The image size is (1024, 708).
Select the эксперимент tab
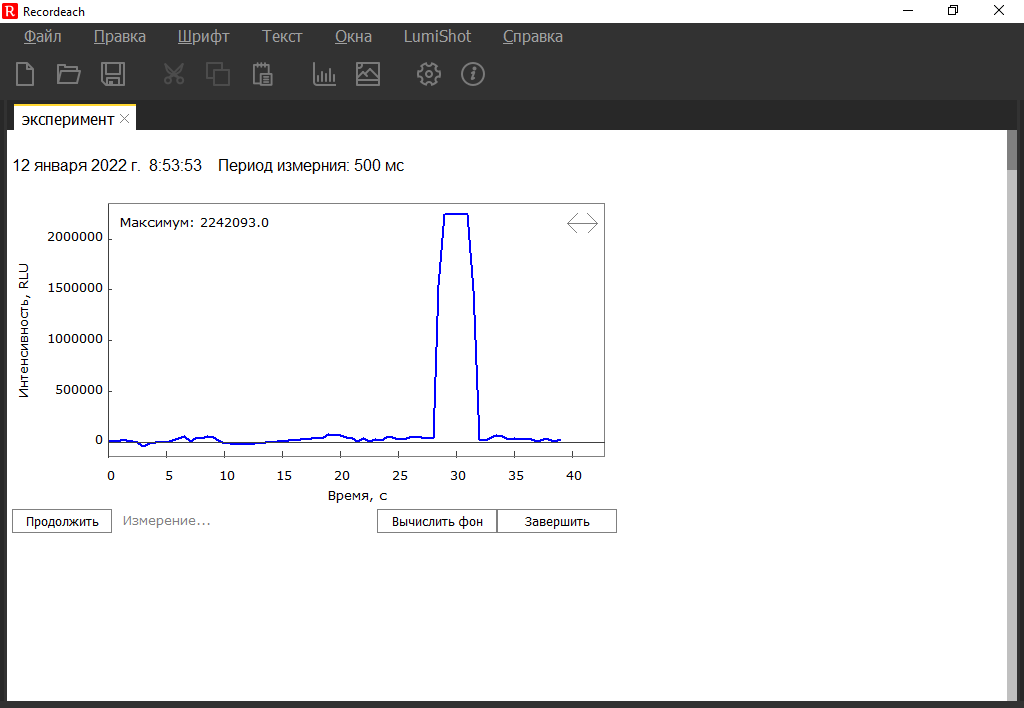tap(67, 119)
